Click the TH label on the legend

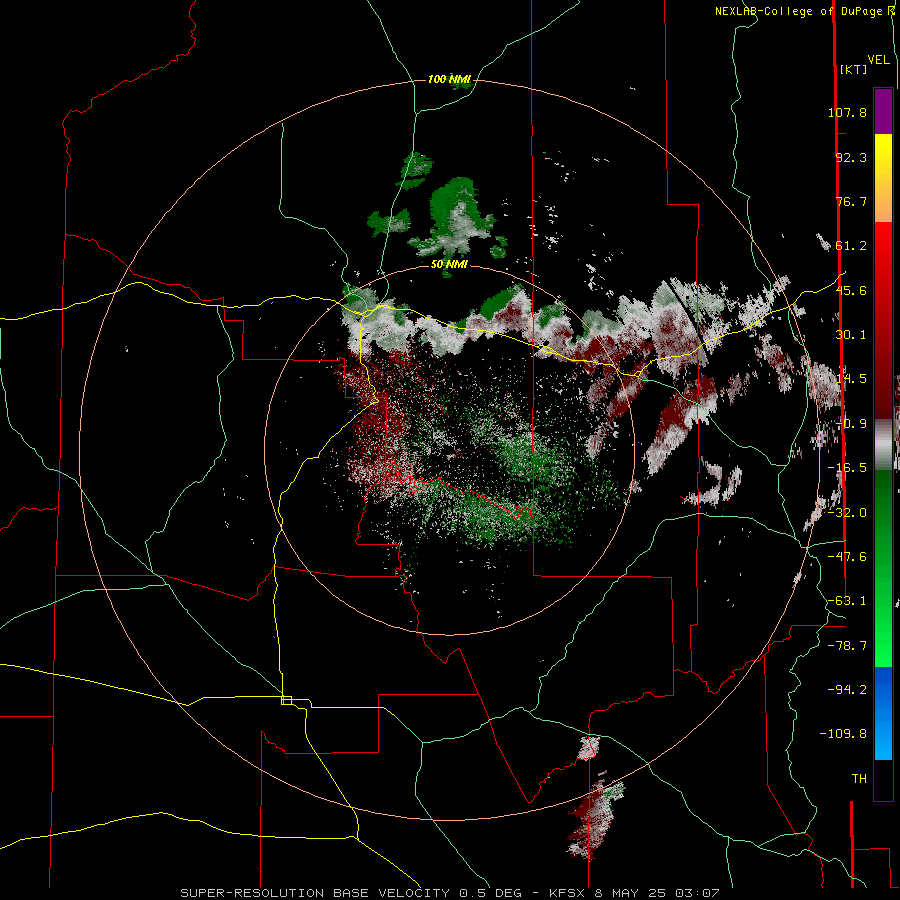[859, 778]
